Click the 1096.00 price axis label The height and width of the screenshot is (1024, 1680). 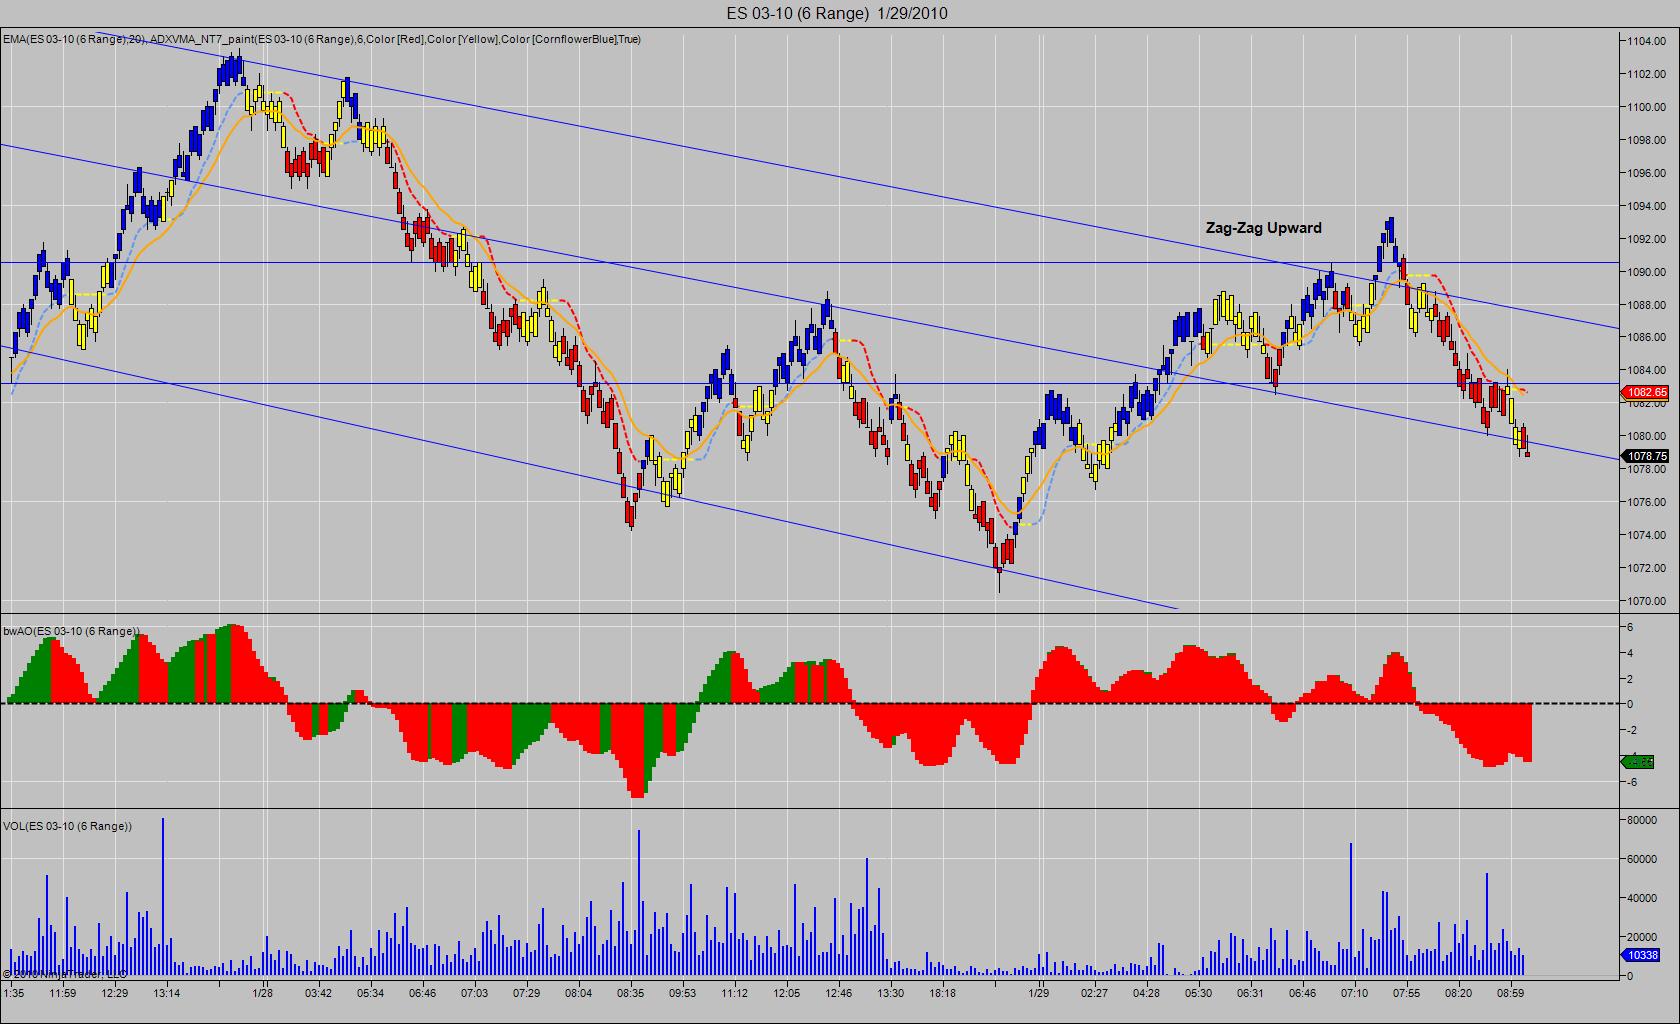coord(1647,173)
